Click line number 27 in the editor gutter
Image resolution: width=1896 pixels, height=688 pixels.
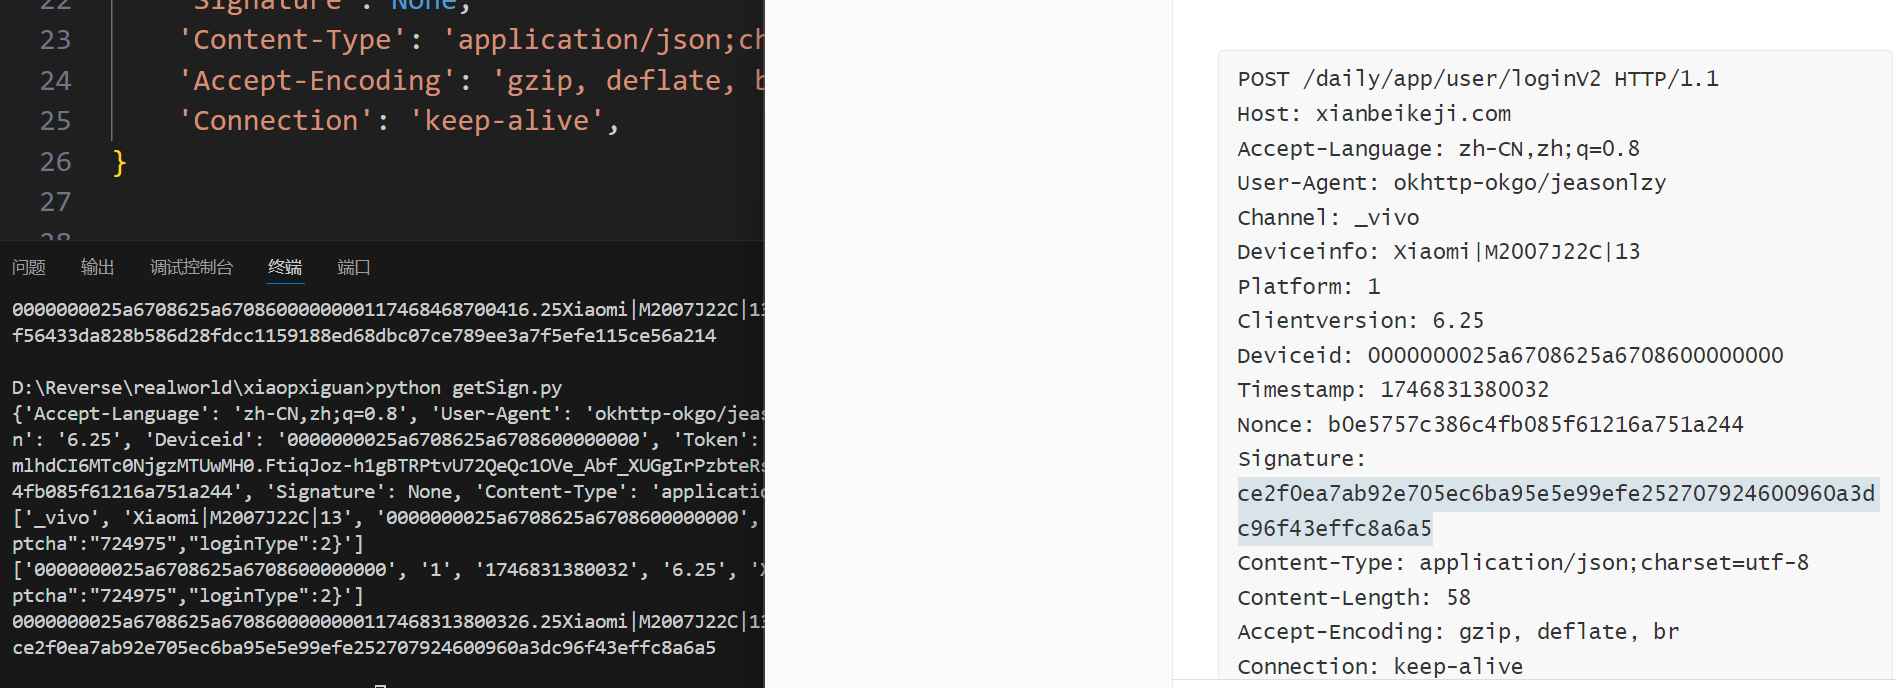(x=55, y=202)
